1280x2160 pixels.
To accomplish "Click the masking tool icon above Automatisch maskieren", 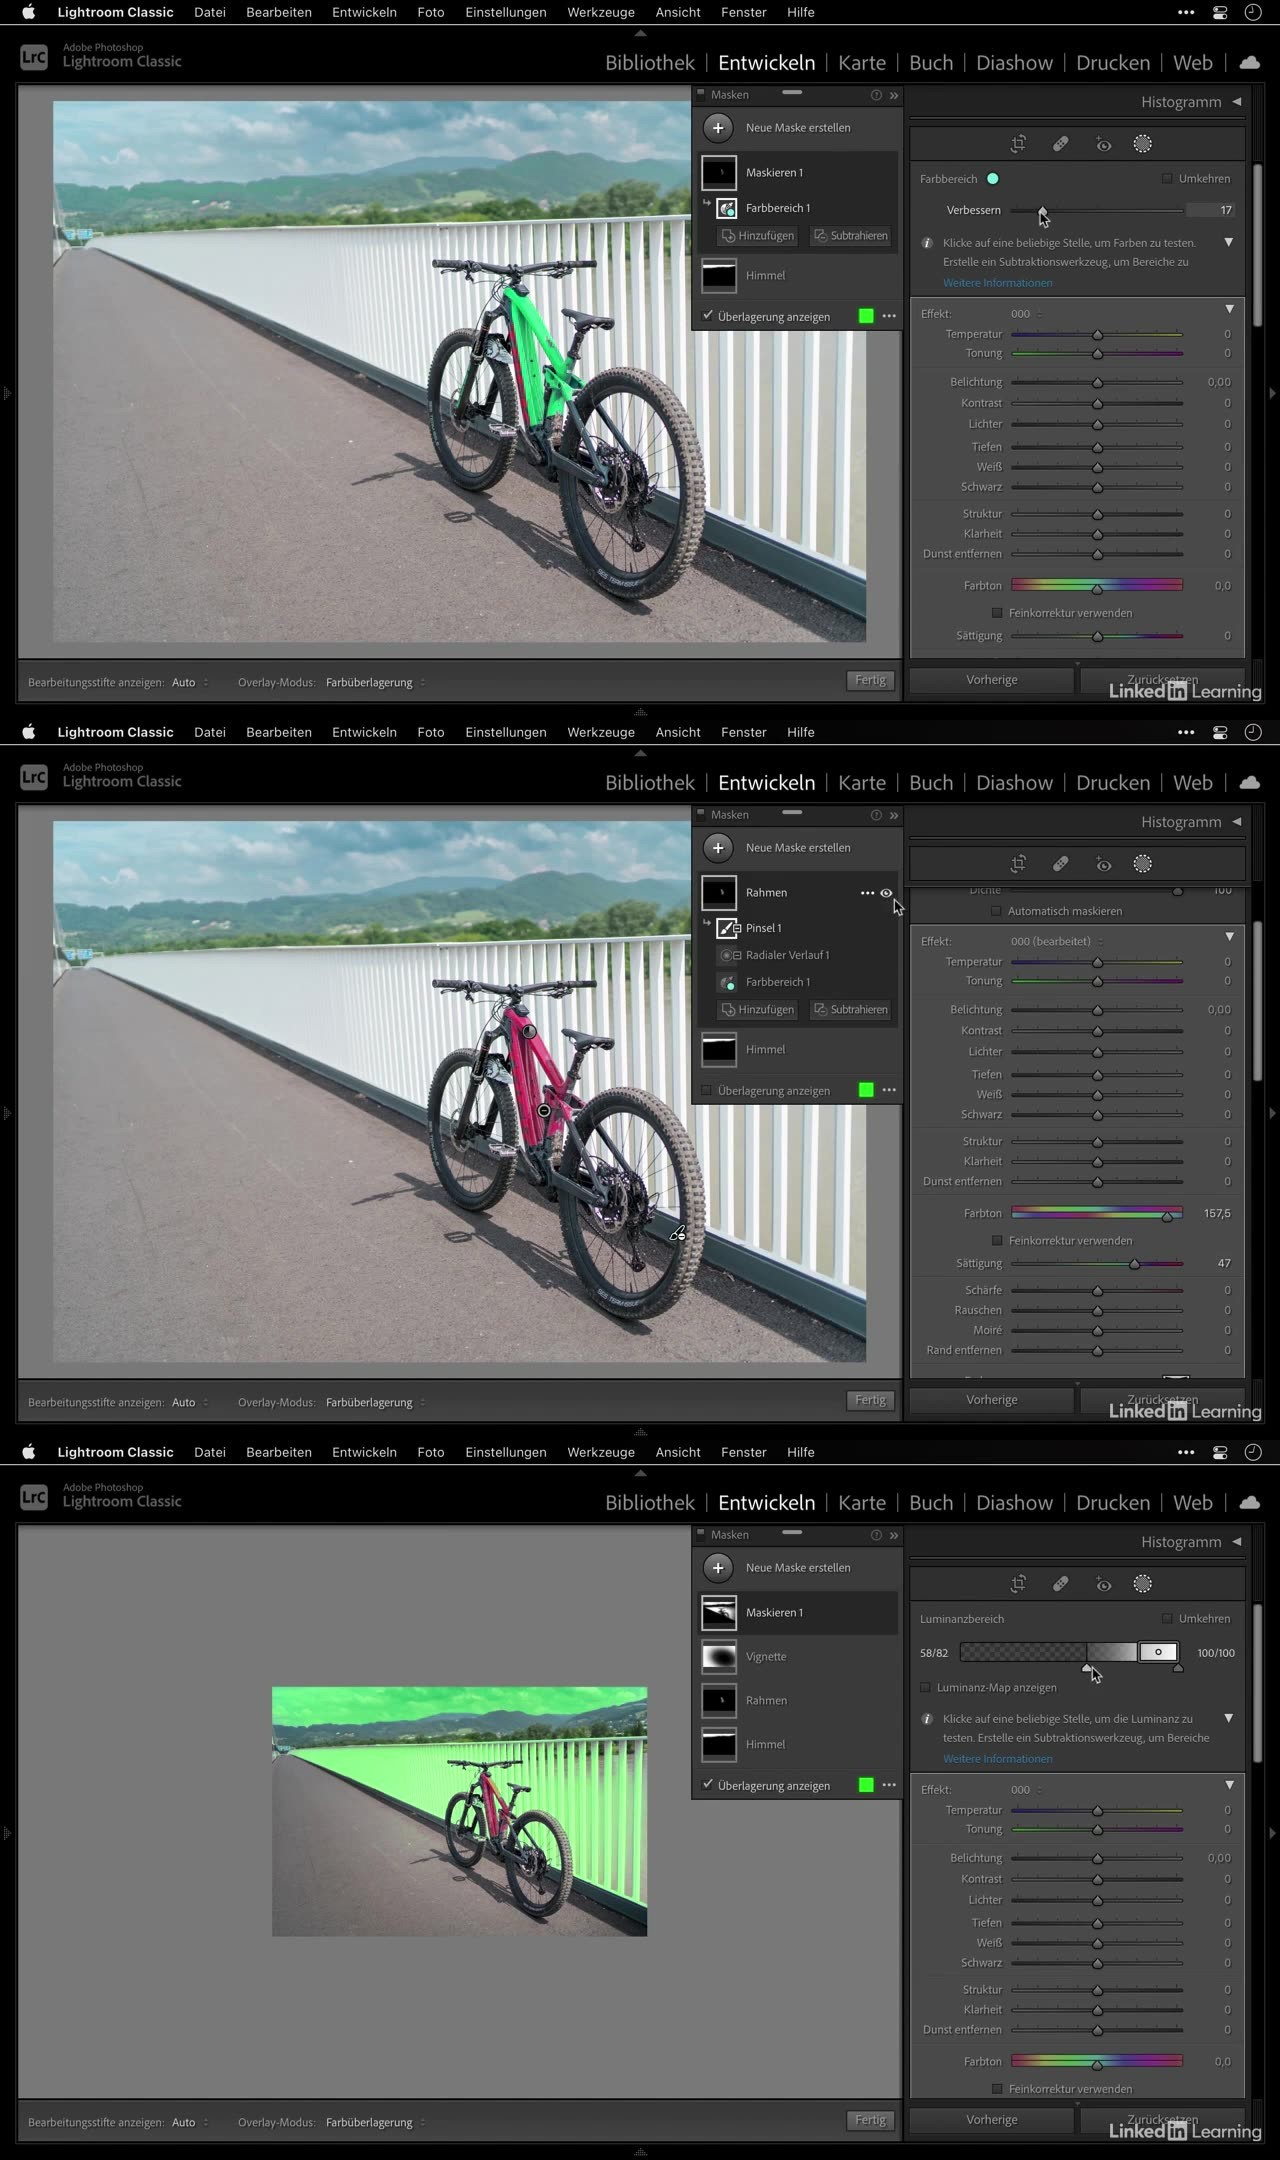I will 1142,864.
